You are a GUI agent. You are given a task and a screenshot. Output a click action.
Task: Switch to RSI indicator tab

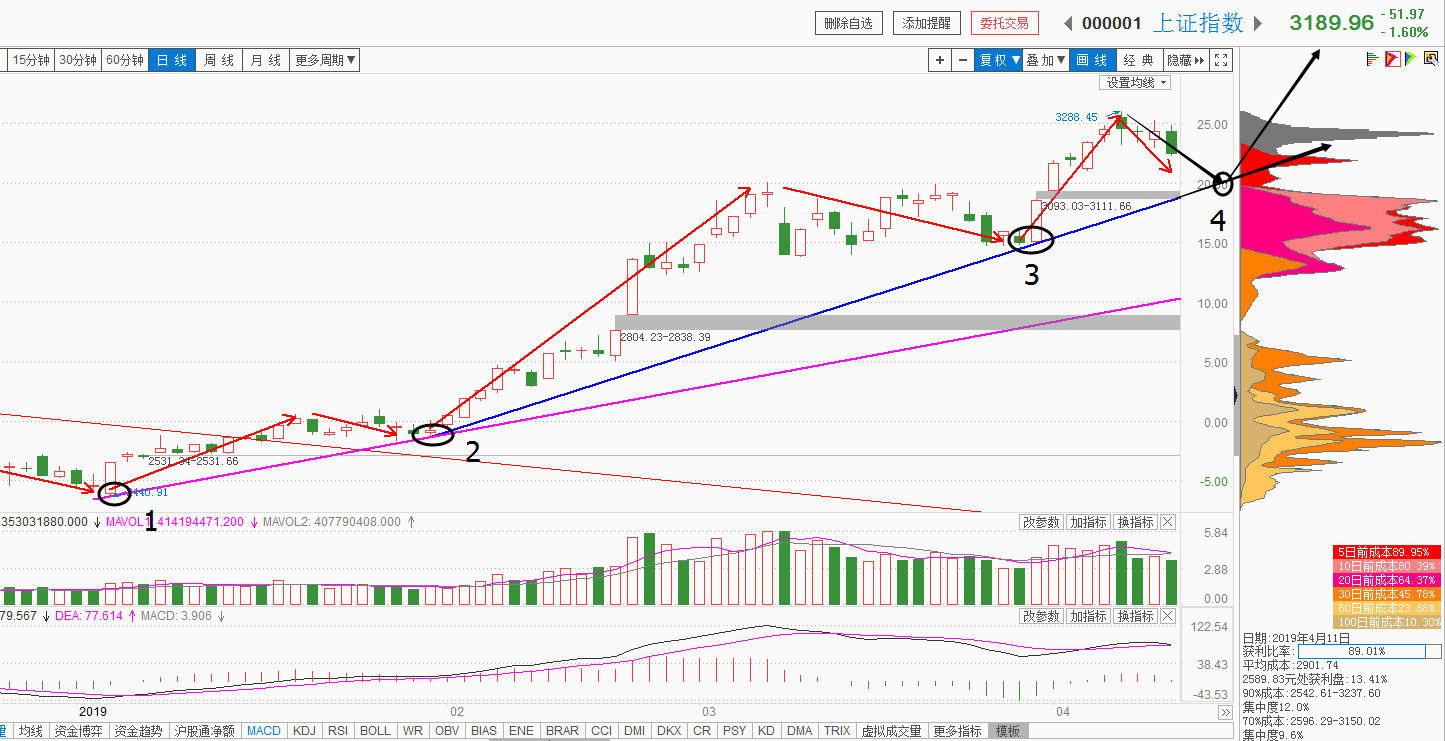(339, 731)
